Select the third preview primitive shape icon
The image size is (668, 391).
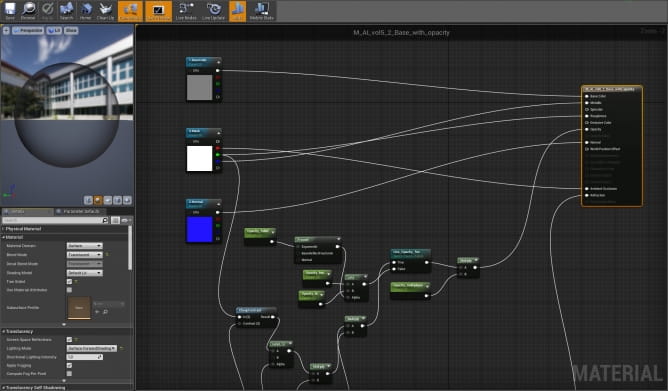tap(108, 200)
